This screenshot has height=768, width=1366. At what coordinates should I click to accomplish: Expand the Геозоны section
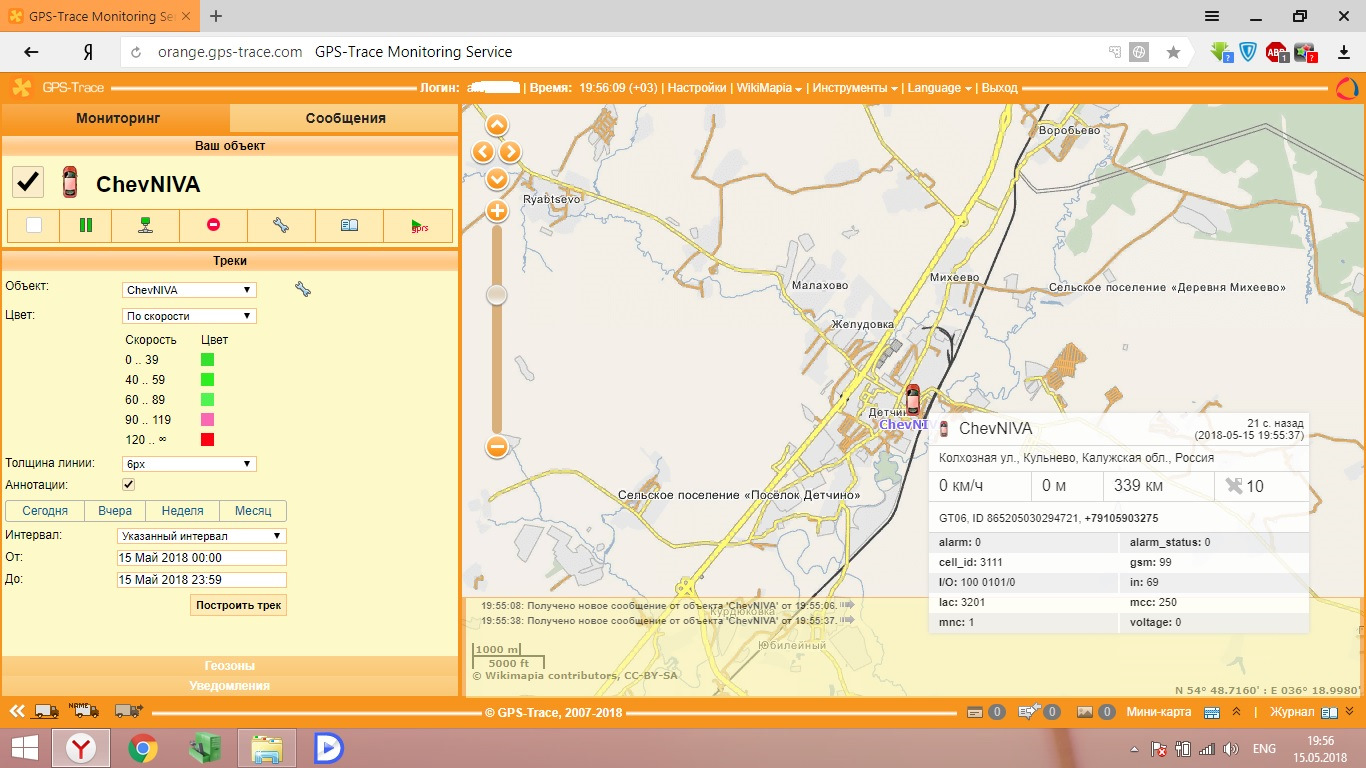tap(230, 665)
